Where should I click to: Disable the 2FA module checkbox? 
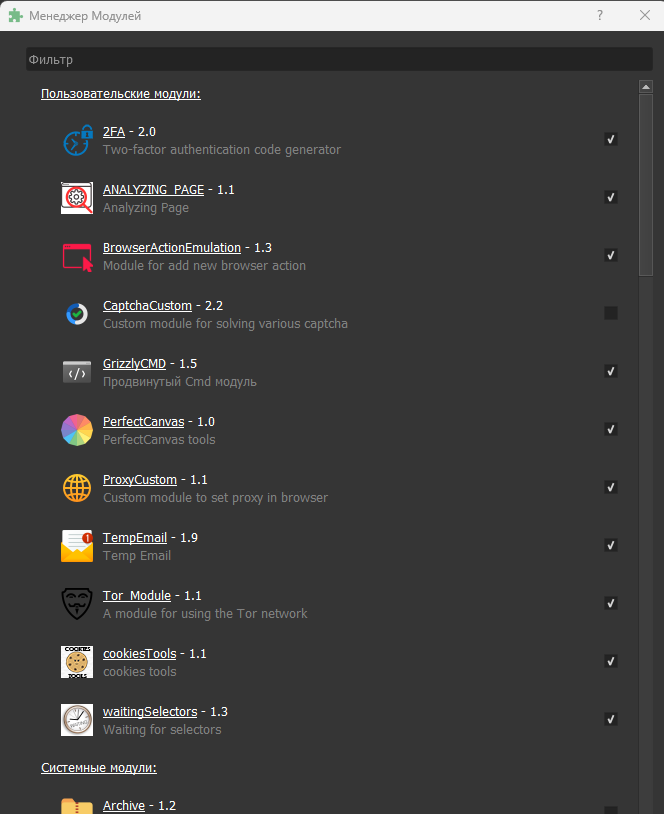coord(611,139)
